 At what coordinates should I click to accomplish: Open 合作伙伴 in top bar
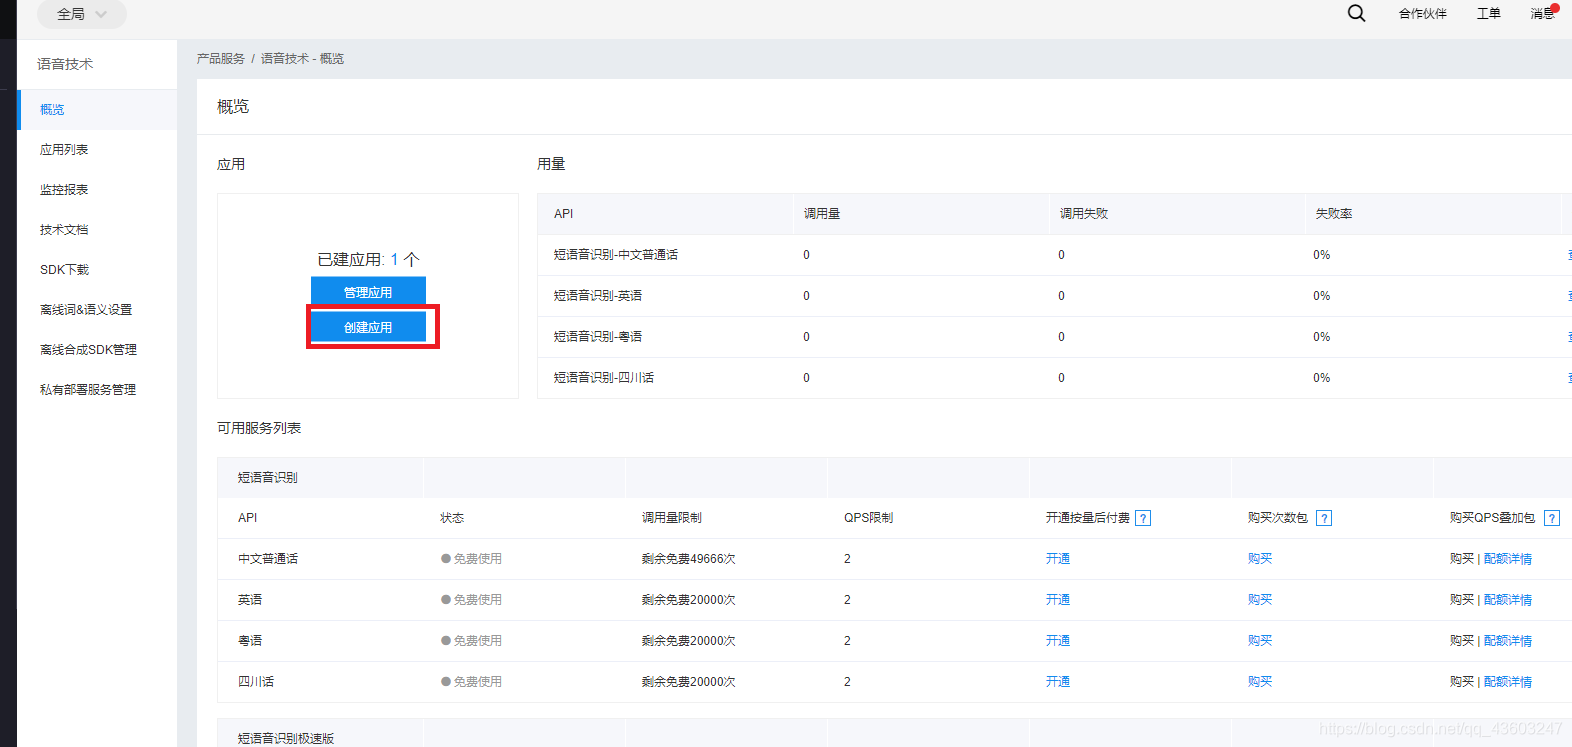coord(1422,14)
